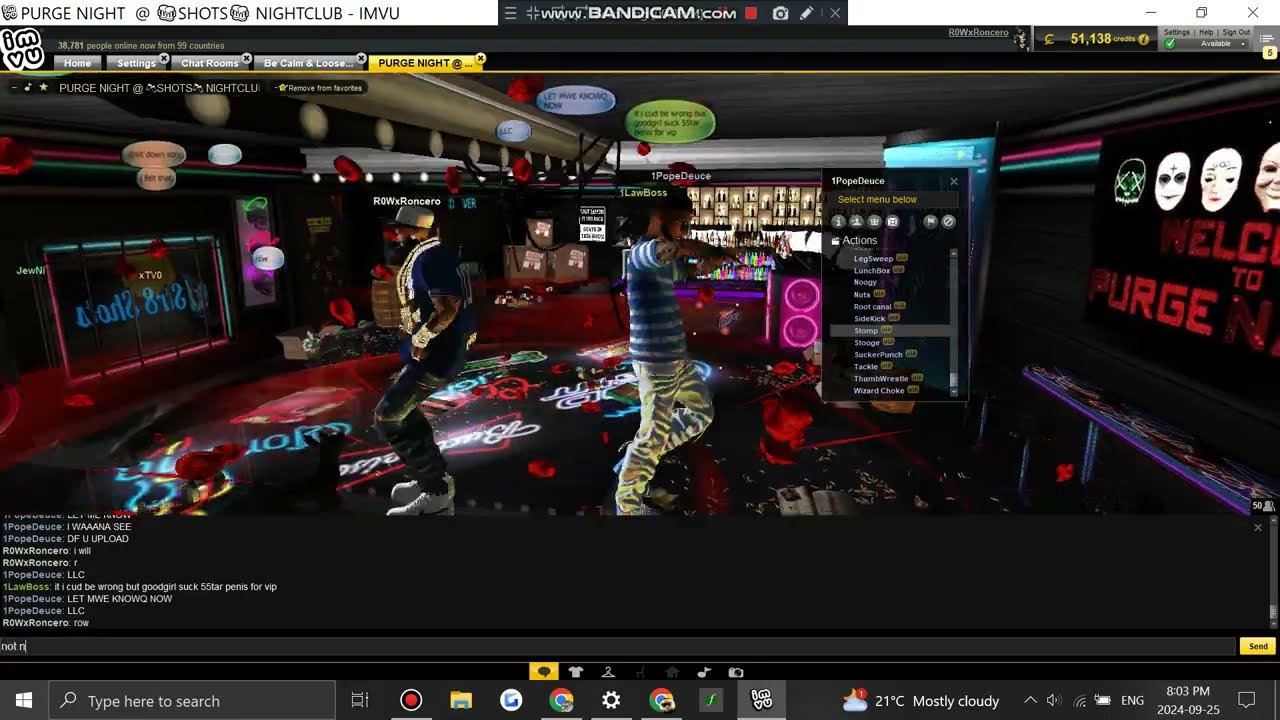Open the Windows Start menu
This screenshot has width=1280, height=720.
click(24, 700)
